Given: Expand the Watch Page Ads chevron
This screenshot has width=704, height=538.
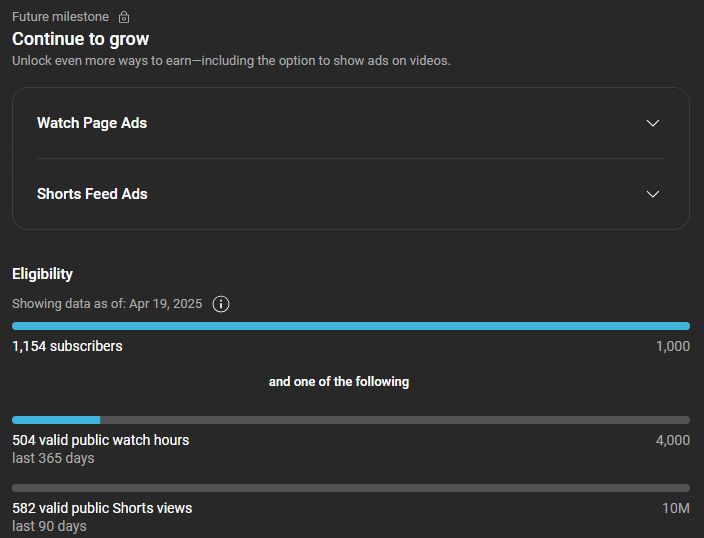Looking at the screenshot, I should click(653, 123).
